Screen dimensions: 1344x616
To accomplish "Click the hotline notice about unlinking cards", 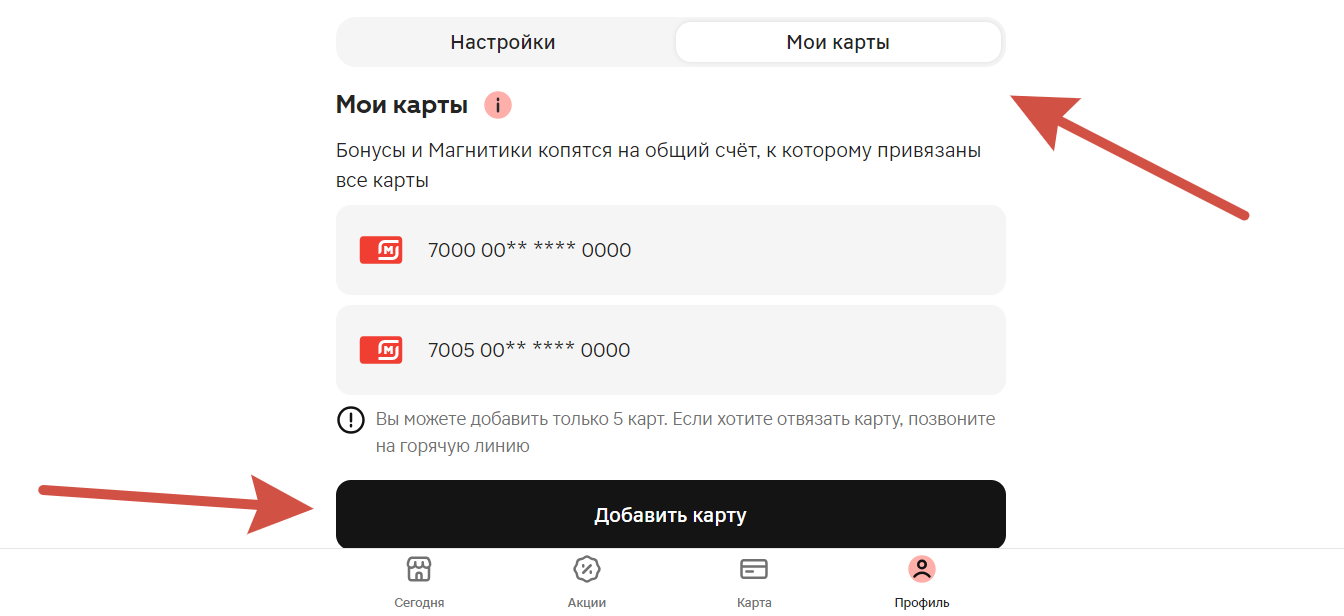I will pyautogui.click(x=685, y=432).
